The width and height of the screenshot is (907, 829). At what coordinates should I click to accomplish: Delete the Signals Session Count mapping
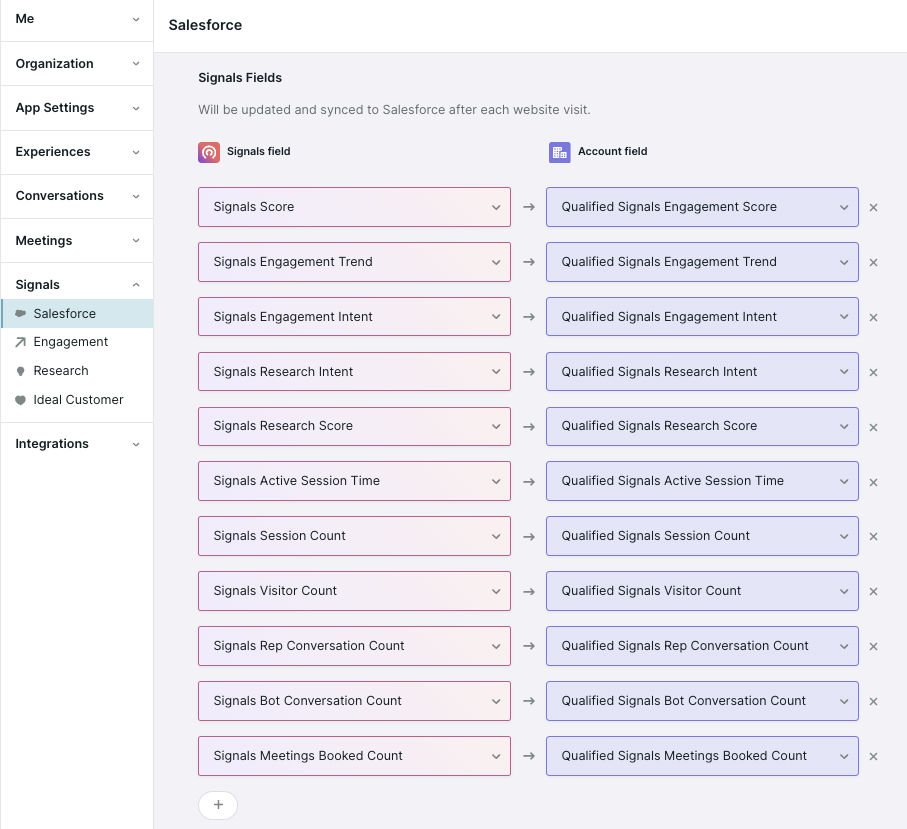tap(873, 536)
